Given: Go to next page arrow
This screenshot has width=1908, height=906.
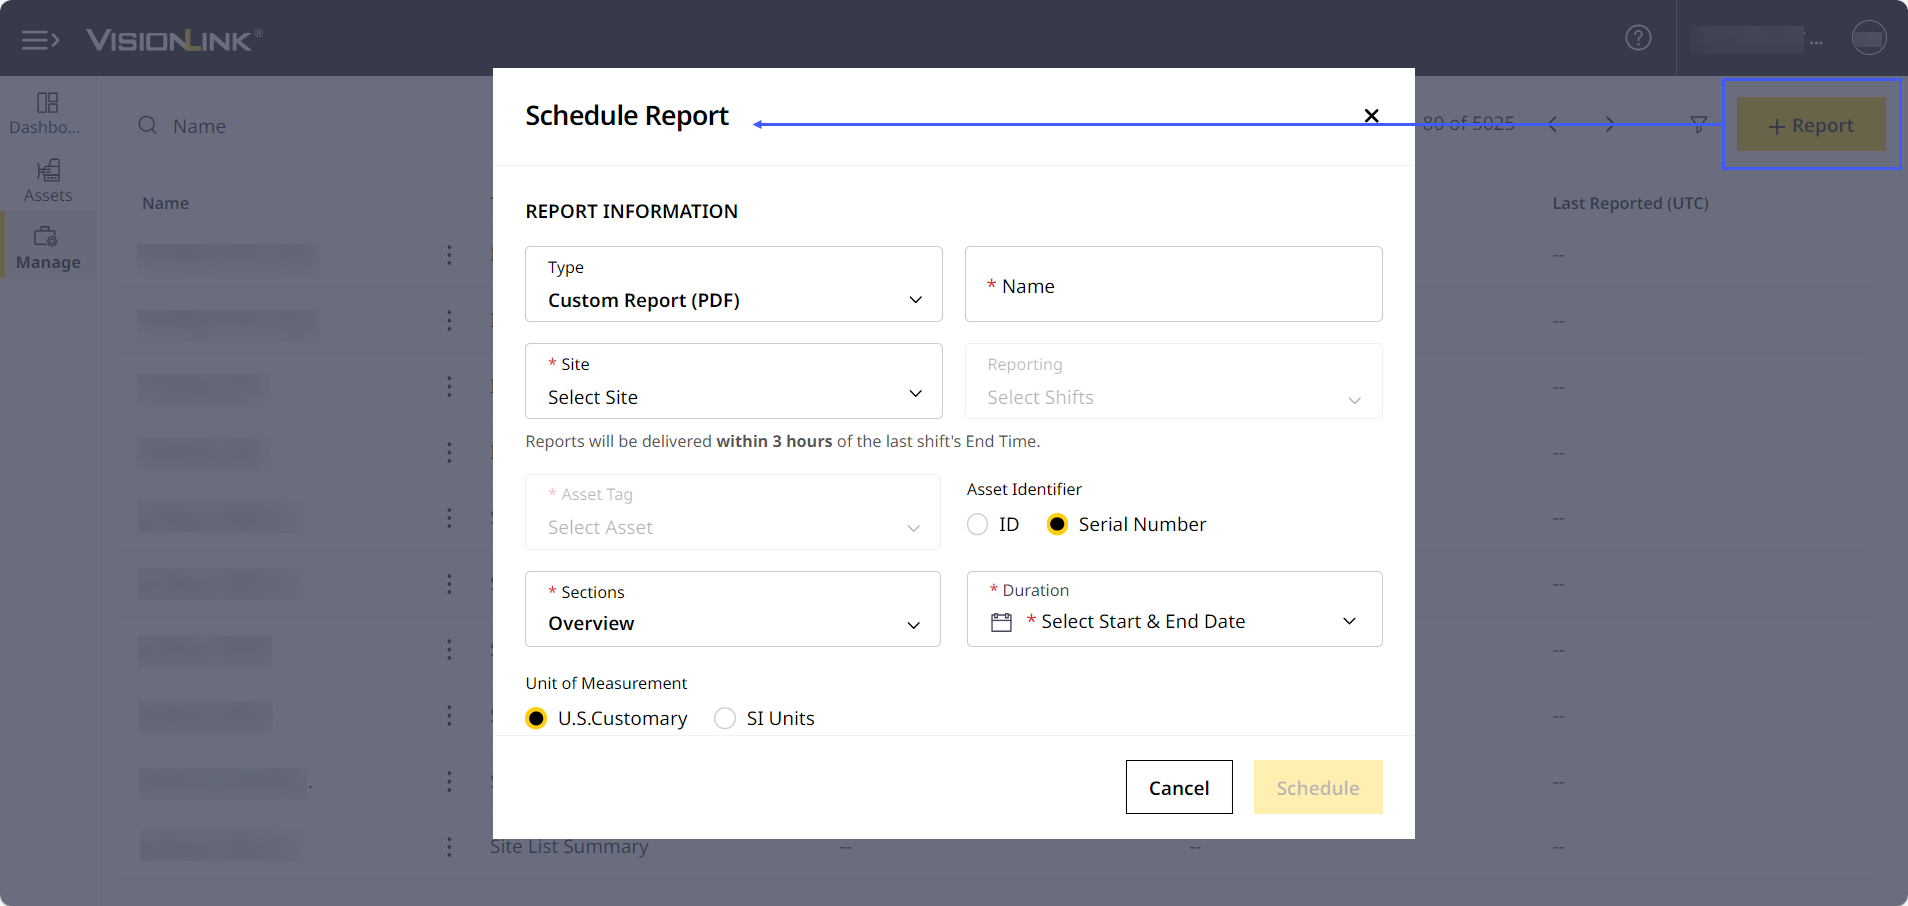Looking at the screenshot, I should [1609, 124].
